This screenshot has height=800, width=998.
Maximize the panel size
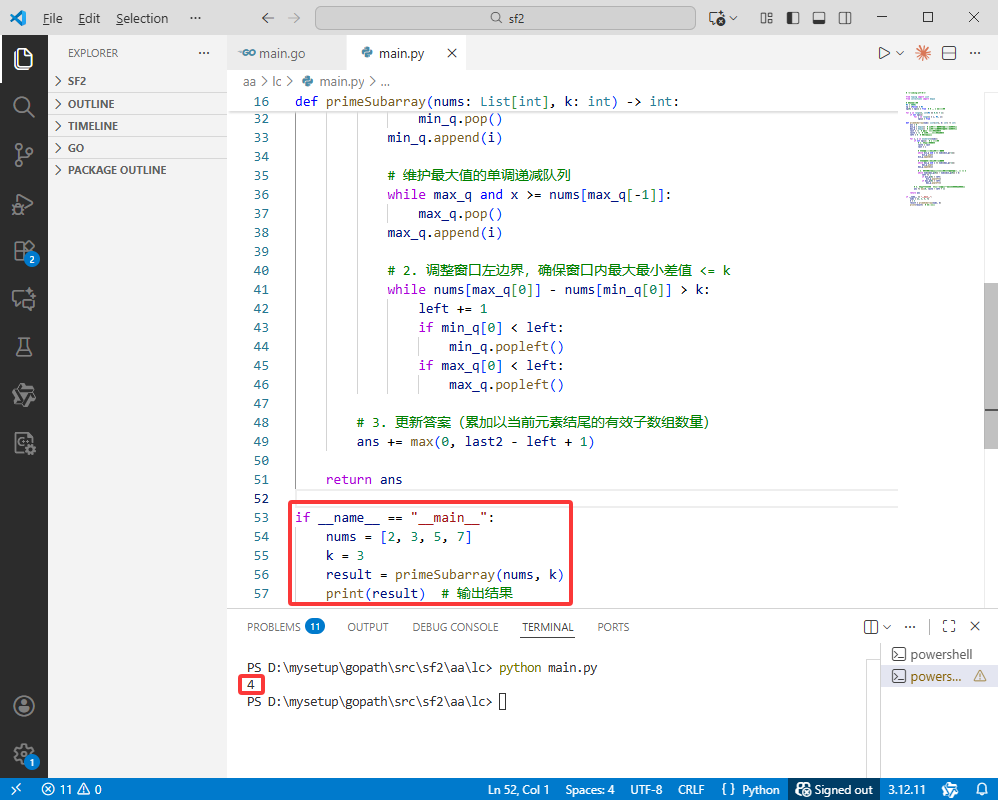click(x=949, y=626)
